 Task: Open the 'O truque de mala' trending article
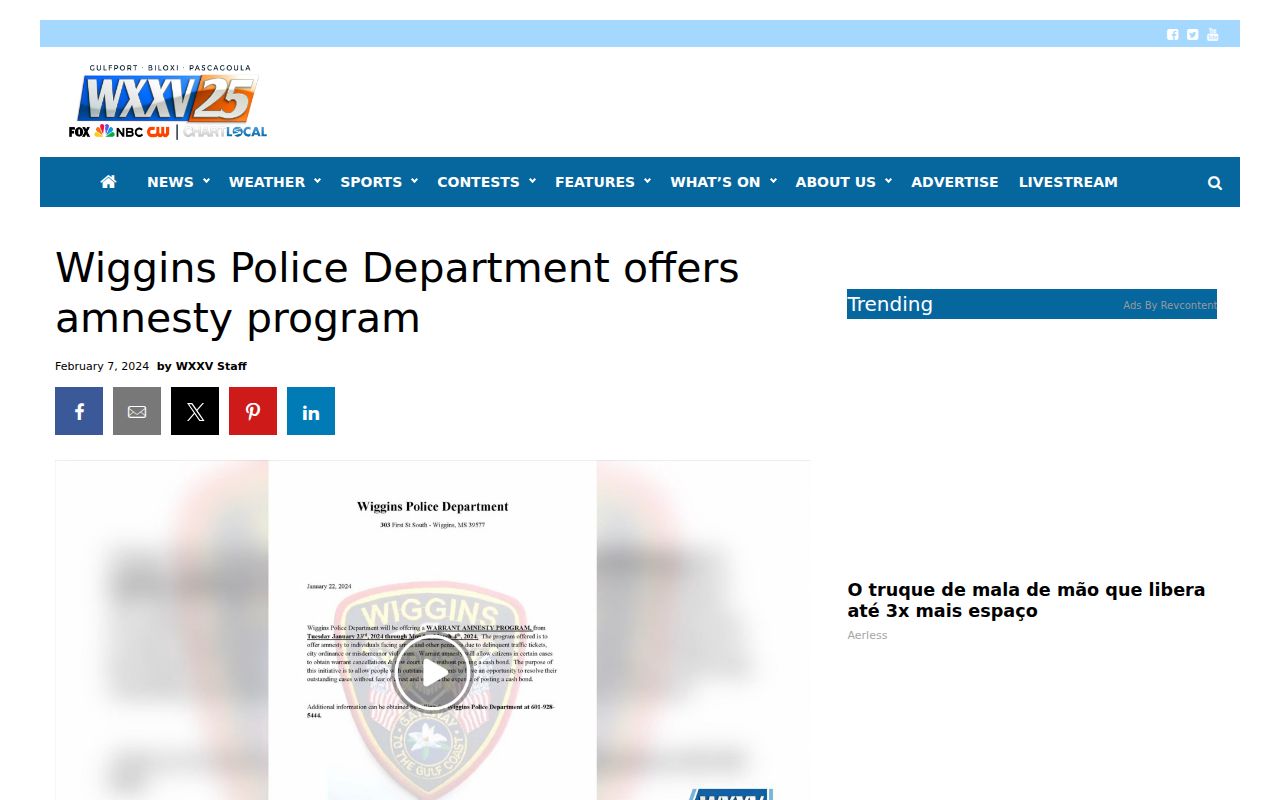click(x=1026, y=600)
